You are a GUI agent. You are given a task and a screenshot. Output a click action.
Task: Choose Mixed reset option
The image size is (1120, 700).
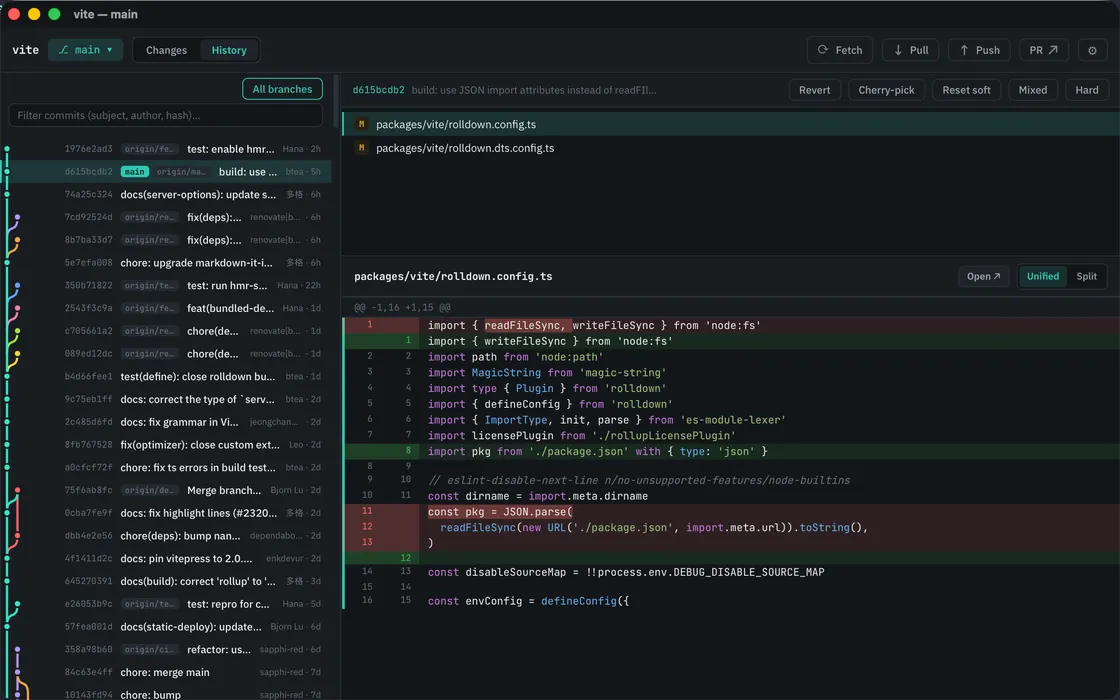(1032, 90)
